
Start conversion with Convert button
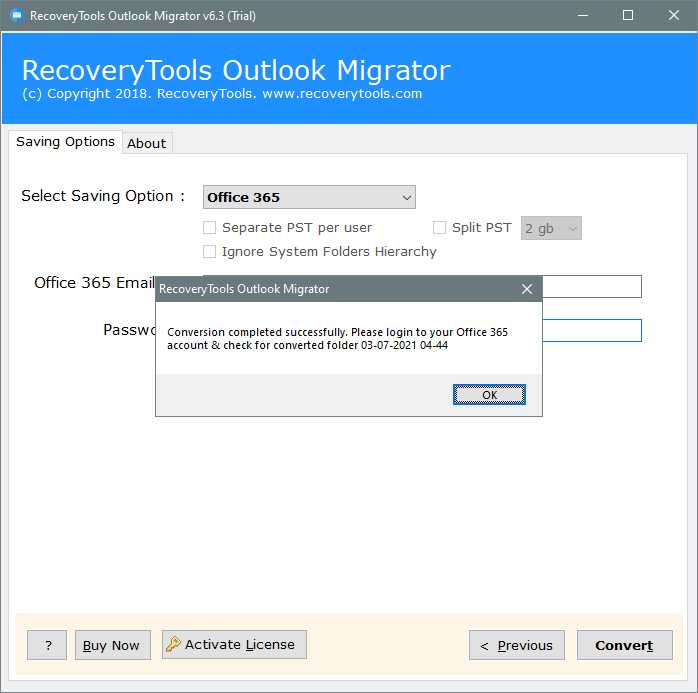[625, 645]
